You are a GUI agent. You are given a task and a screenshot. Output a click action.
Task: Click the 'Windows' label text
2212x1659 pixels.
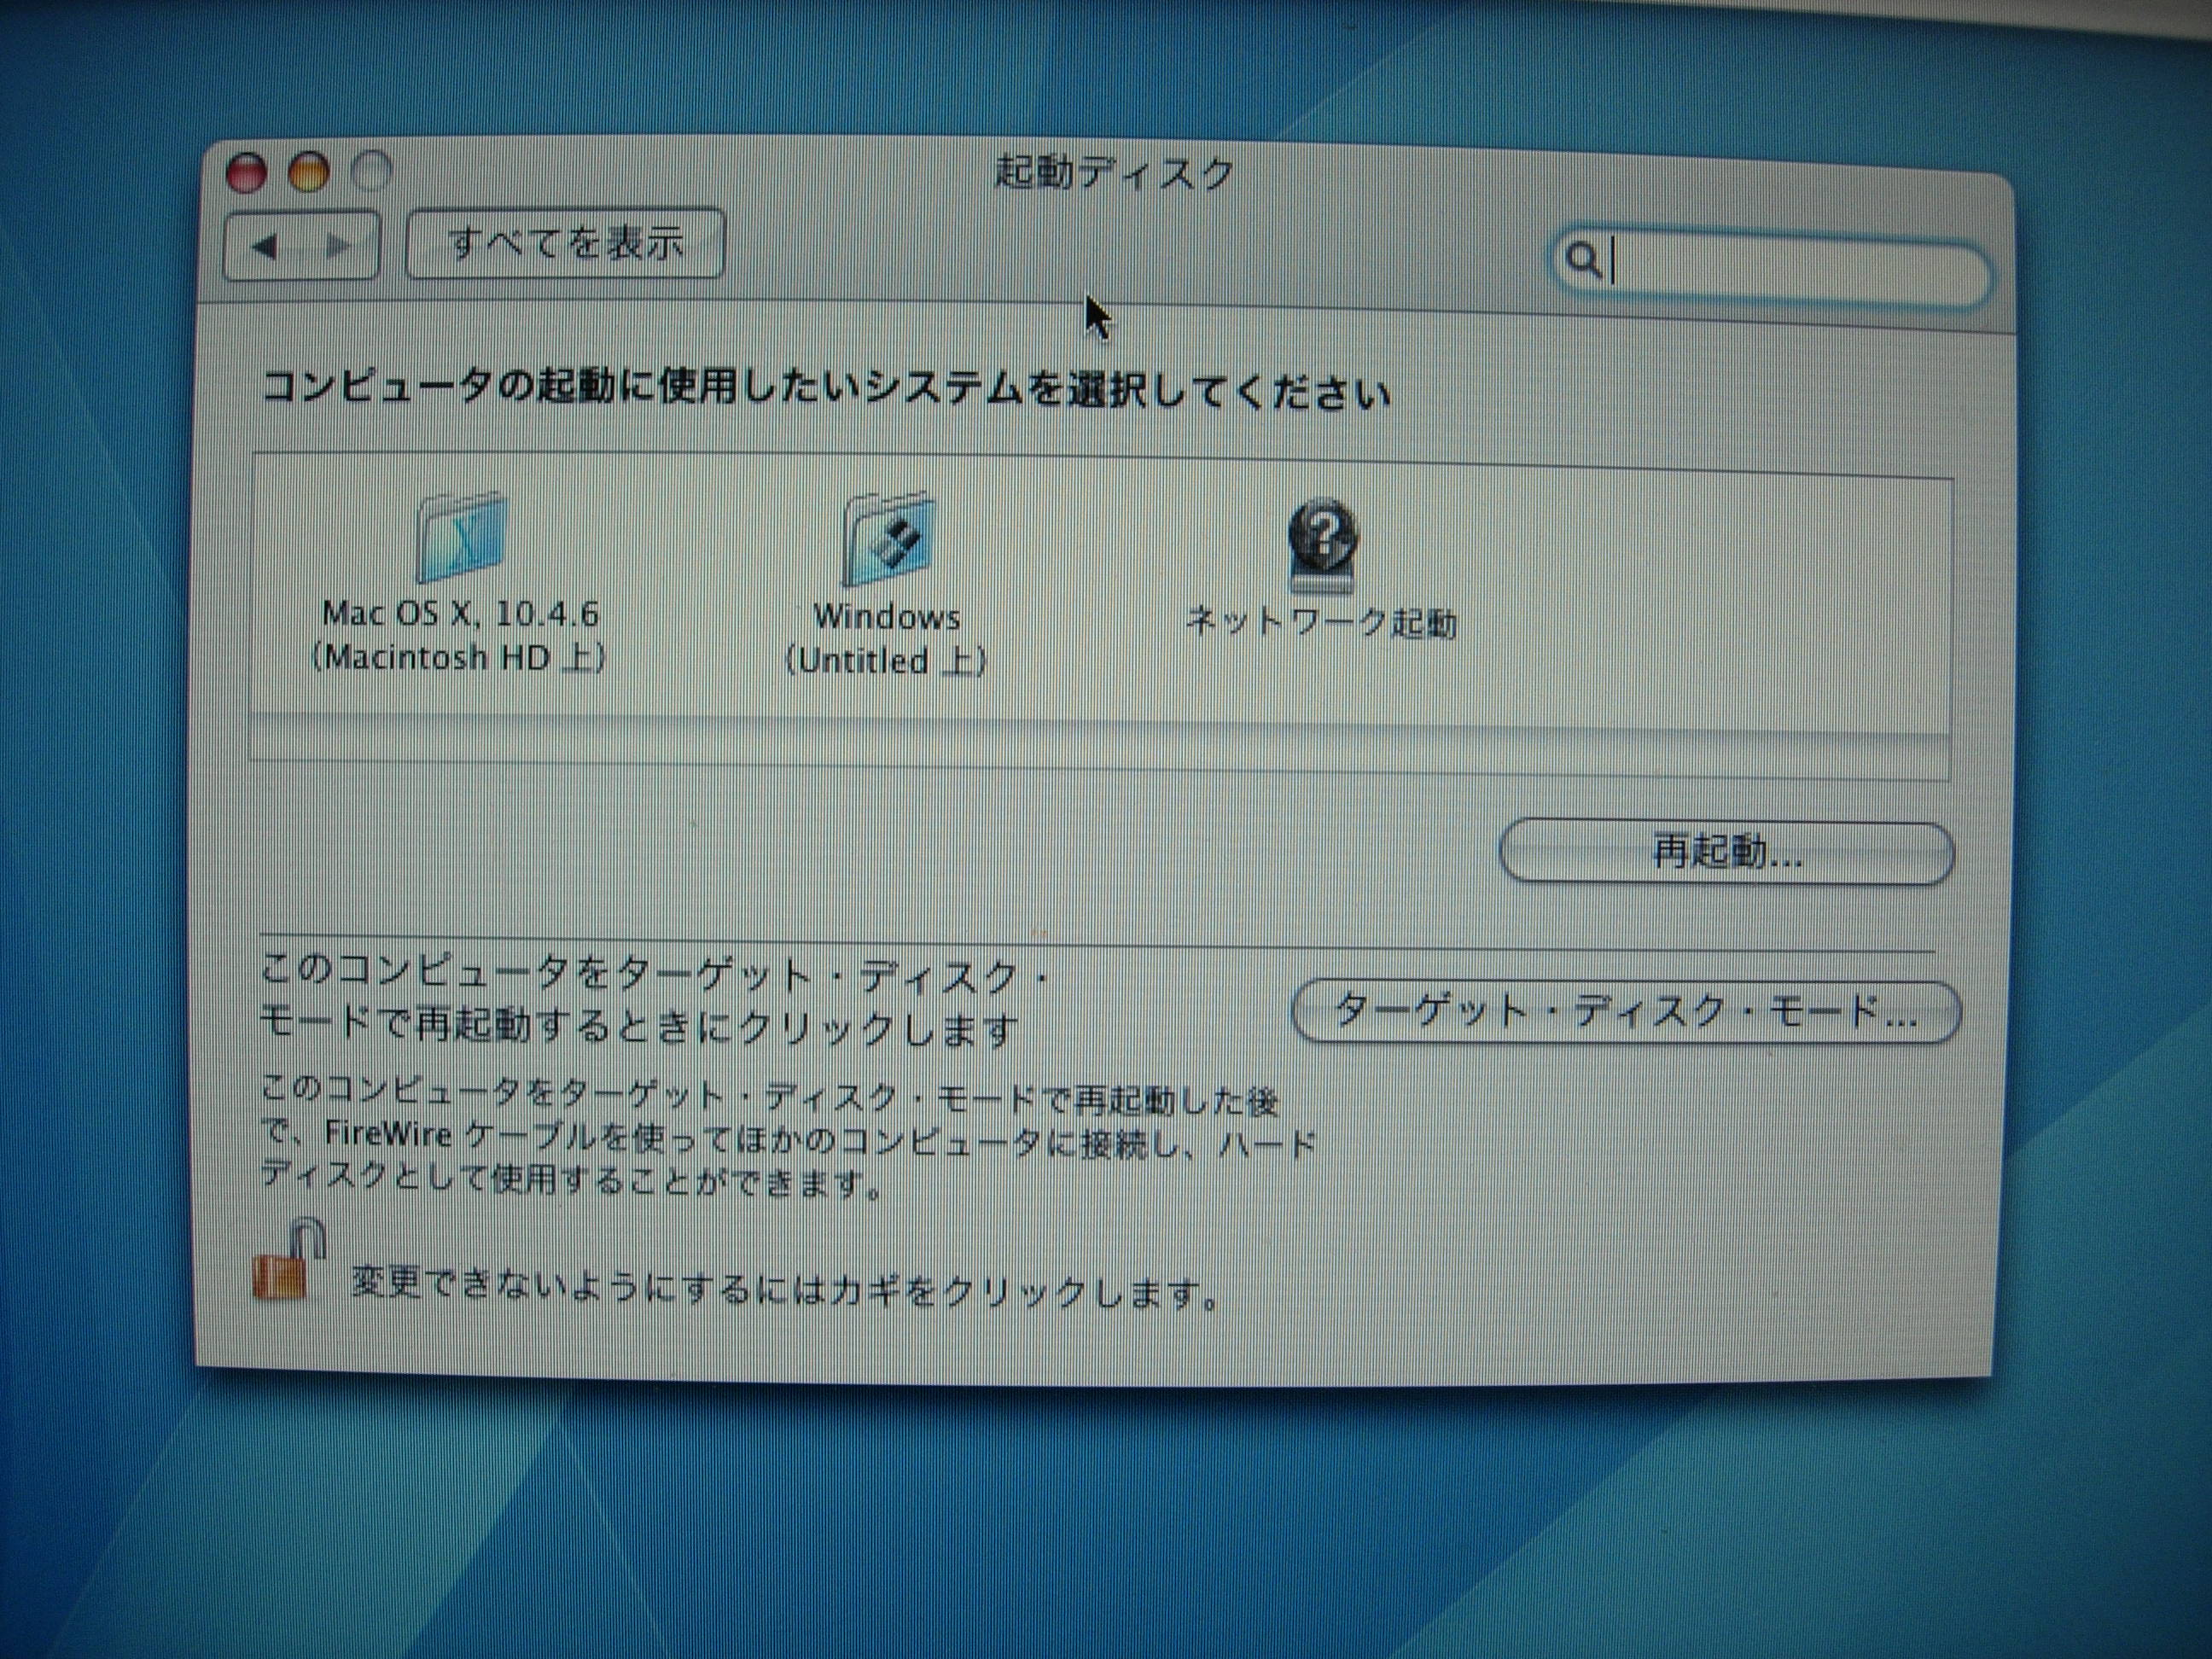887,617
